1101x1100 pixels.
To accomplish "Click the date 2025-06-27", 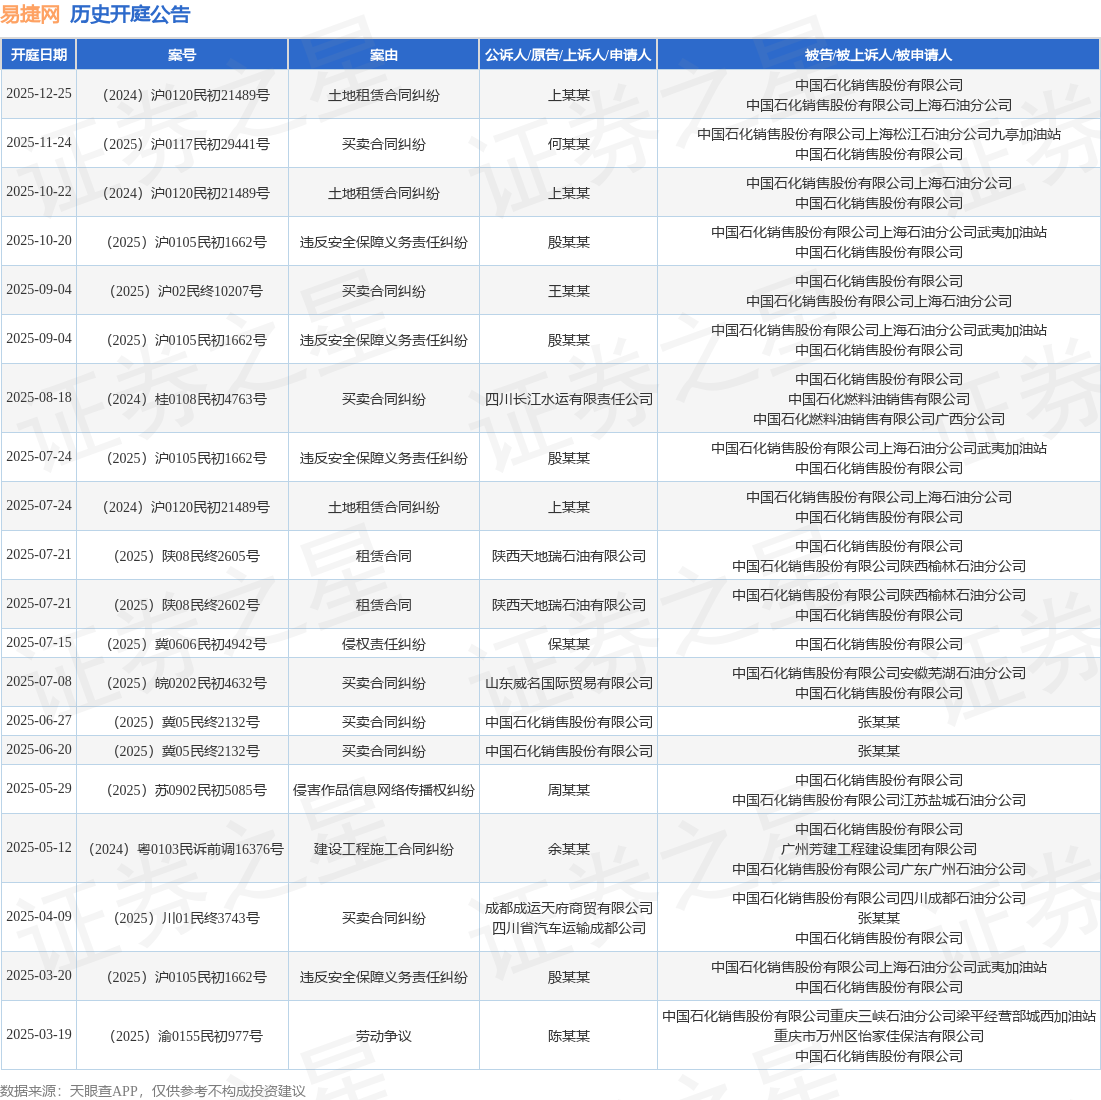I will [x=39, y=721].
